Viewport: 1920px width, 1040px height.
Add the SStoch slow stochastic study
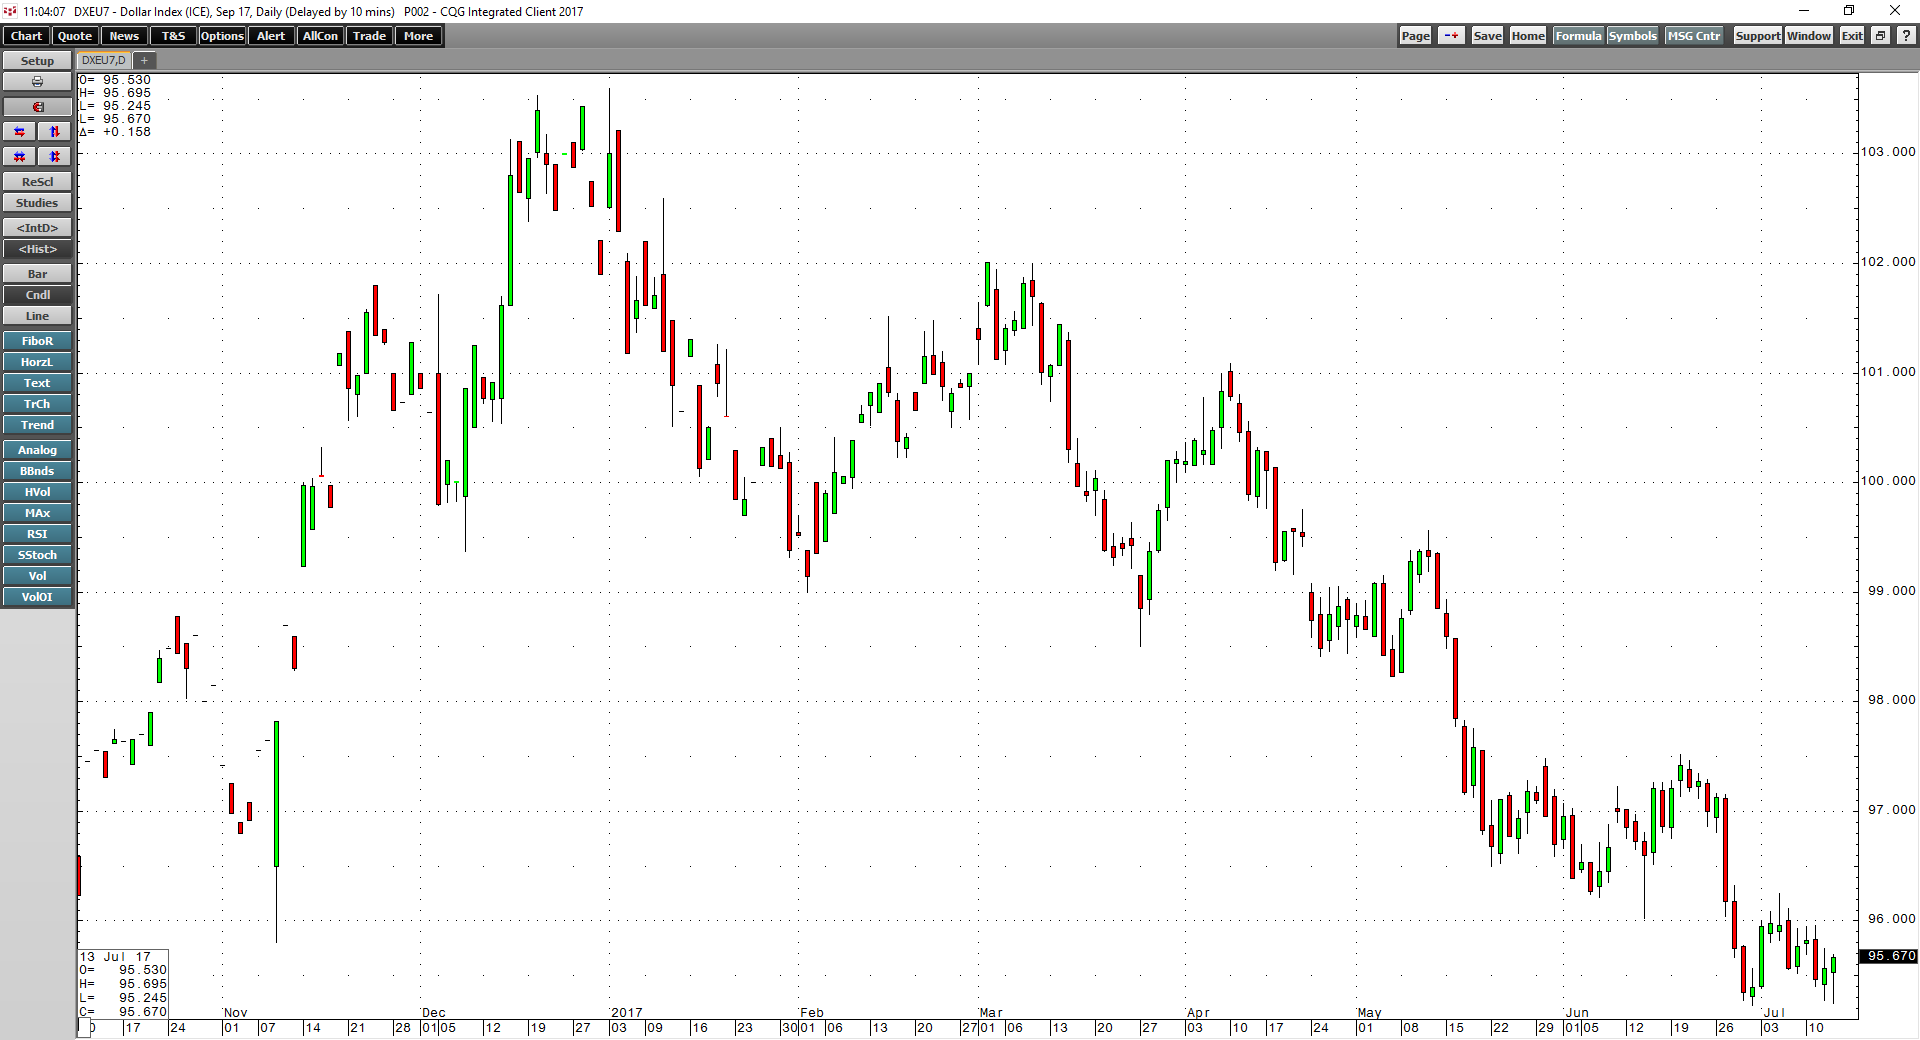pos(37,555)
